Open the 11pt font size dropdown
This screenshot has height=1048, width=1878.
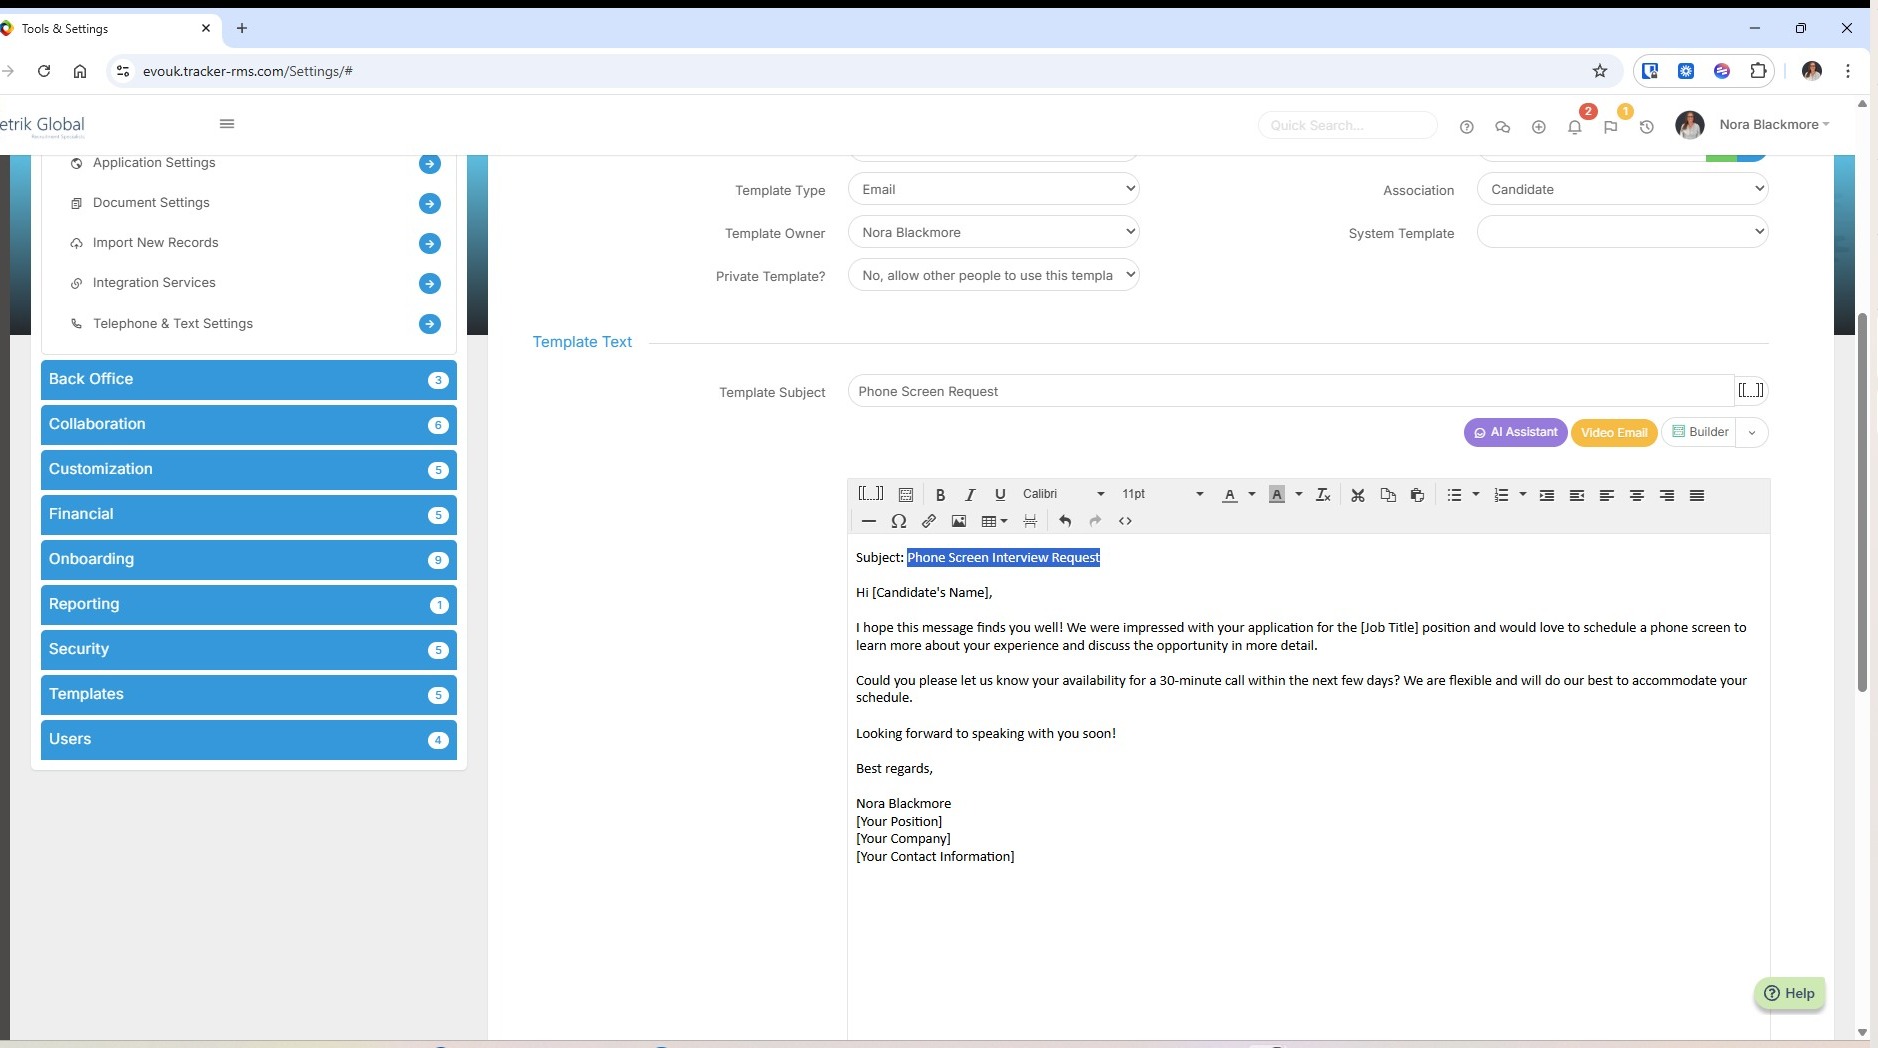click(x=1163, y=494)
